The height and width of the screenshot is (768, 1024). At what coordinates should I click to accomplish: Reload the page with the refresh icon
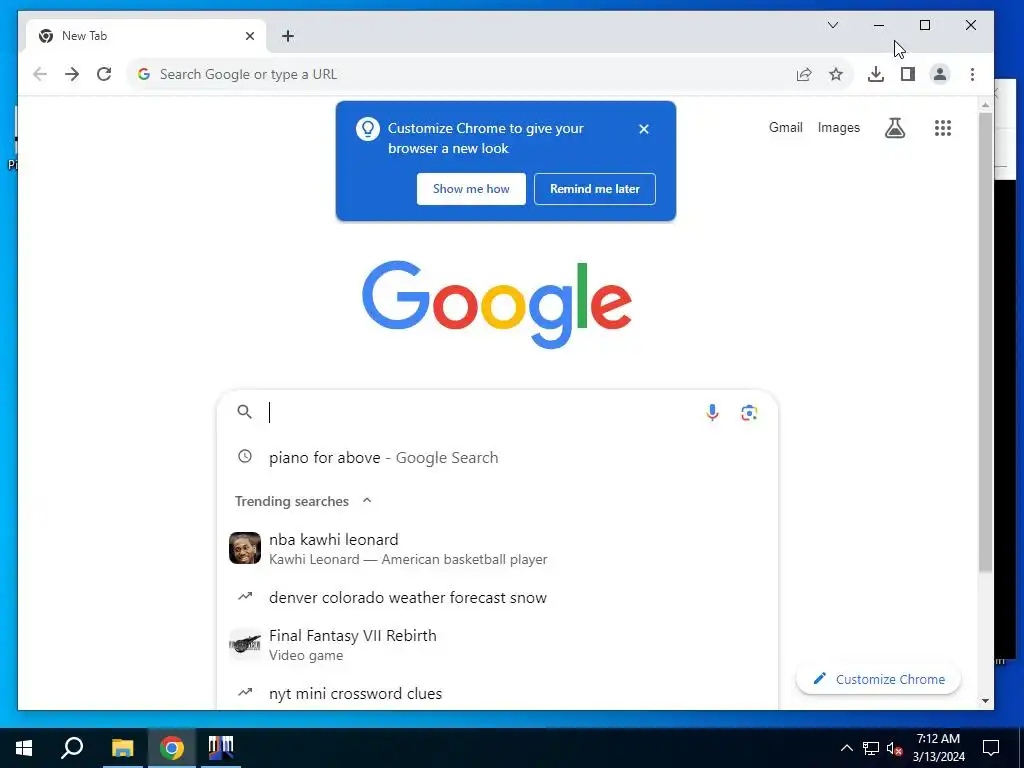pos(104,74)
